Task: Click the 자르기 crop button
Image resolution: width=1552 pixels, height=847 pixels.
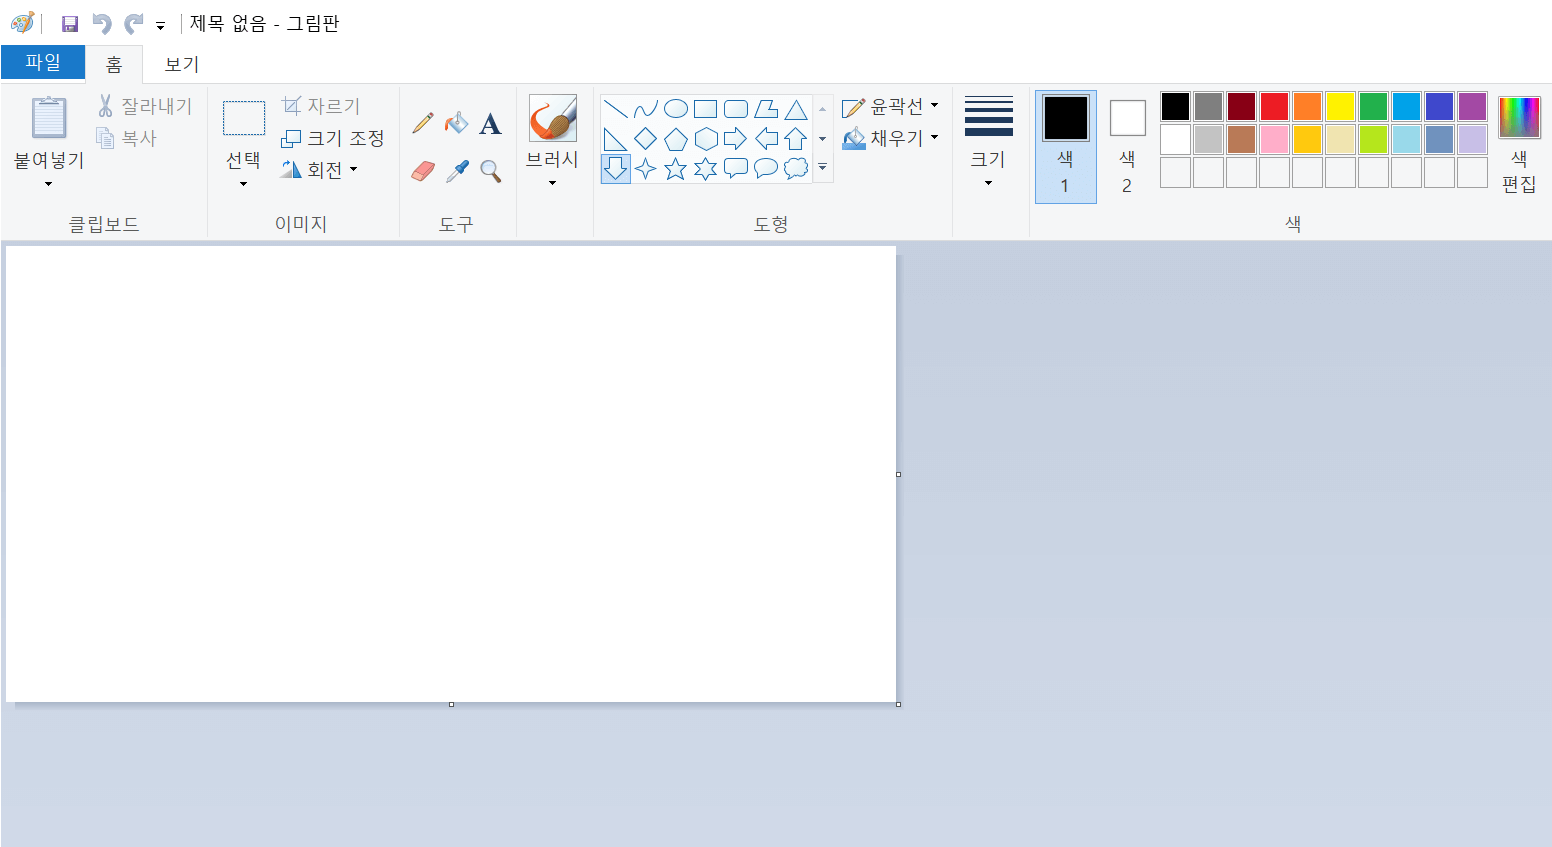Action: tap(320, 106)
